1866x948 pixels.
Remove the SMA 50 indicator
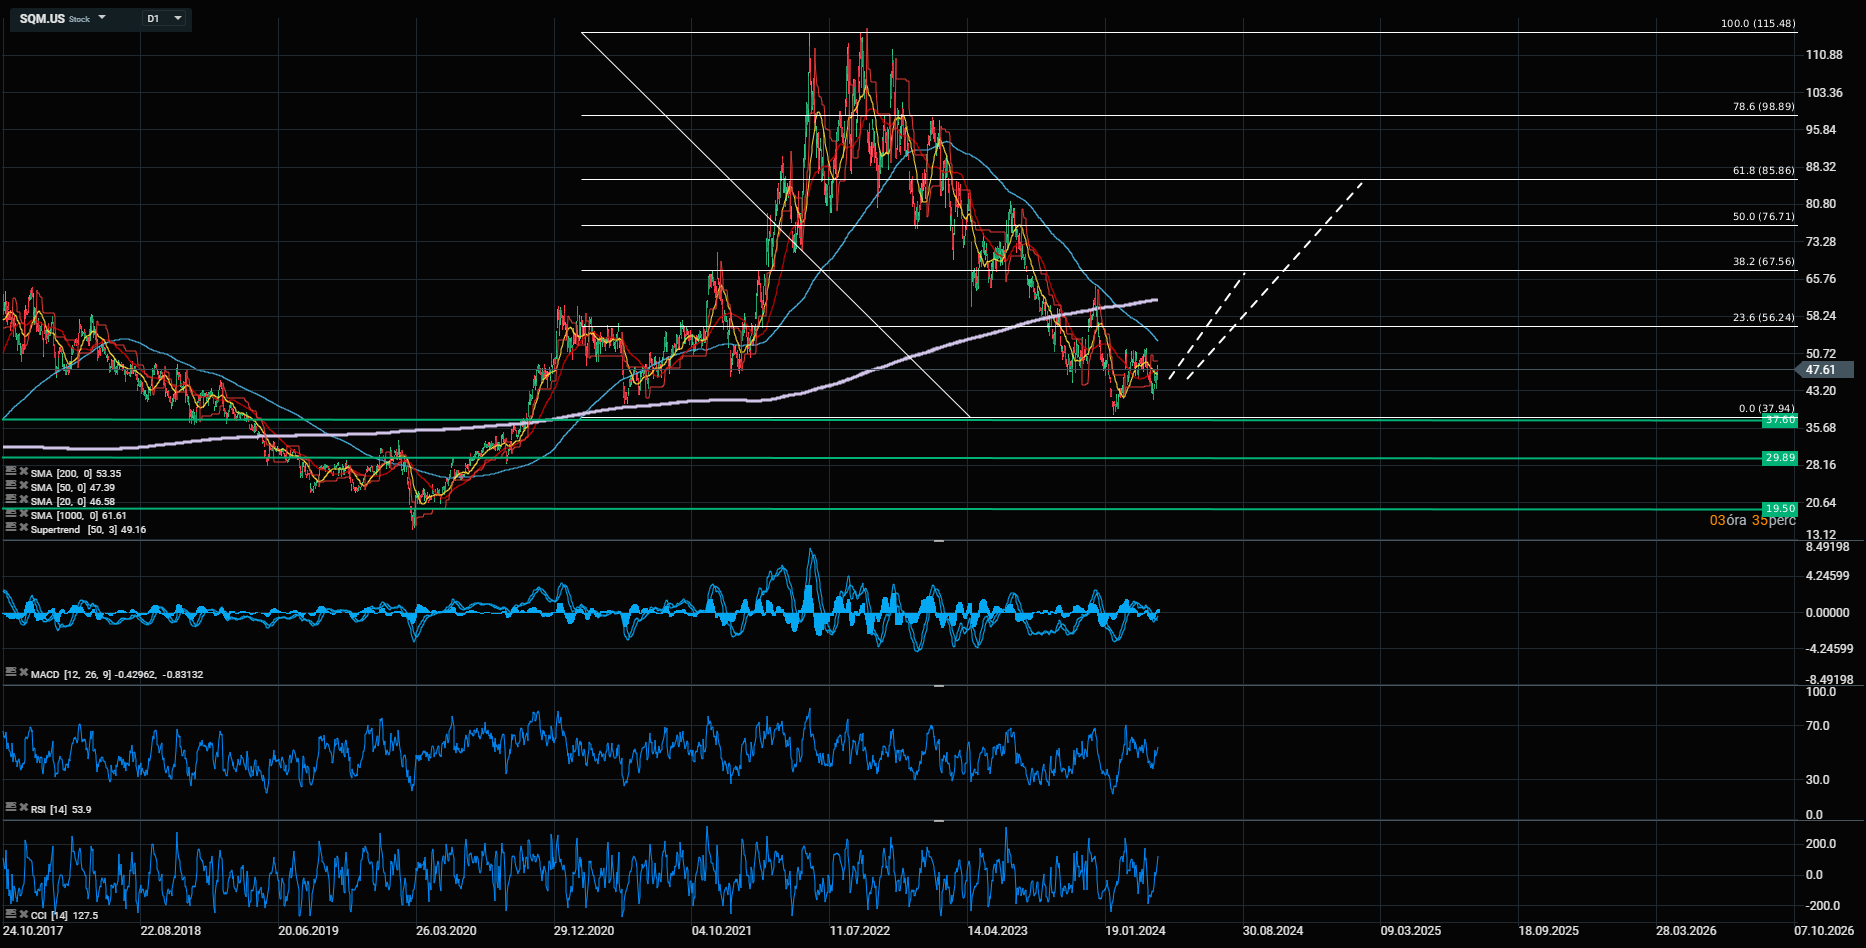[x=22, y=485]
